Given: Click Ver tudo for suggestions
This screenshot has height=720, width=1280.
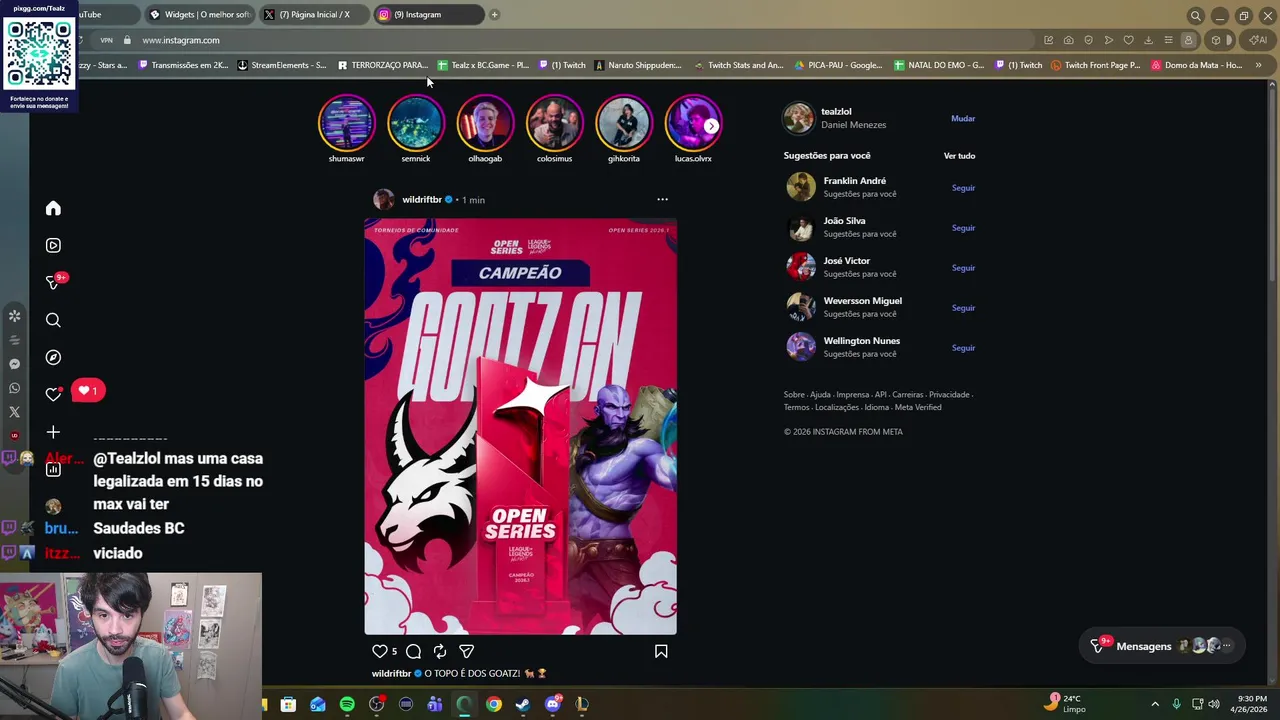Looking at the screenshot, I should coord(959,156).
